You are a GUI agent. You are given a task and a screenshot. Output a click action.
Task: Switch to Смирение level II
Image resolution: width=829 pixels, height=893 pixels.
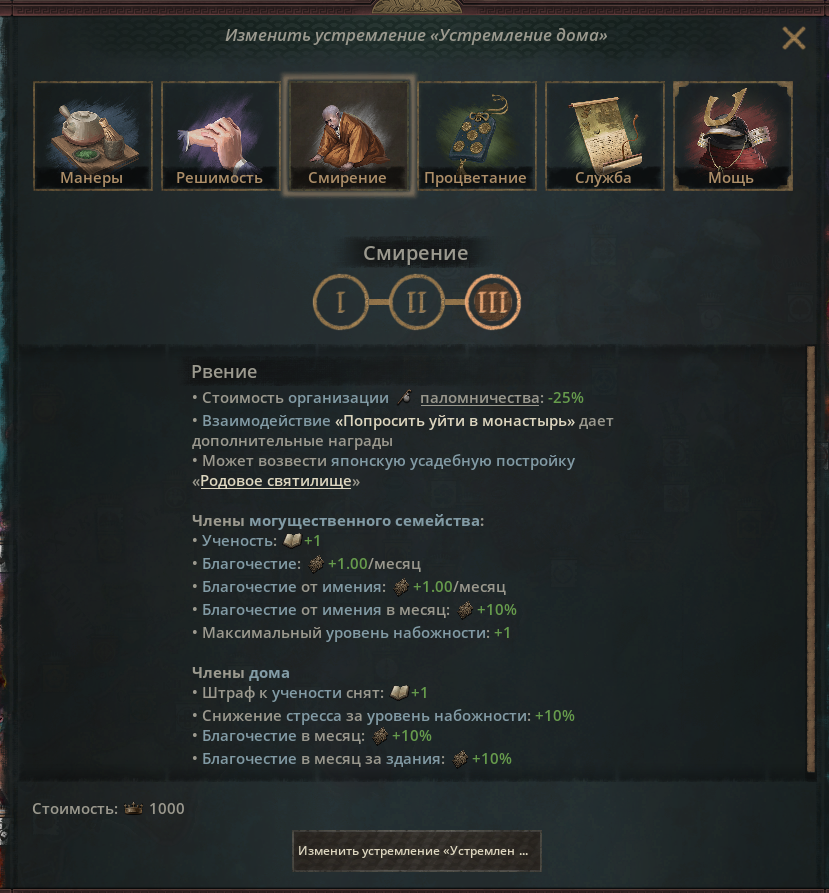coord(417,302)
